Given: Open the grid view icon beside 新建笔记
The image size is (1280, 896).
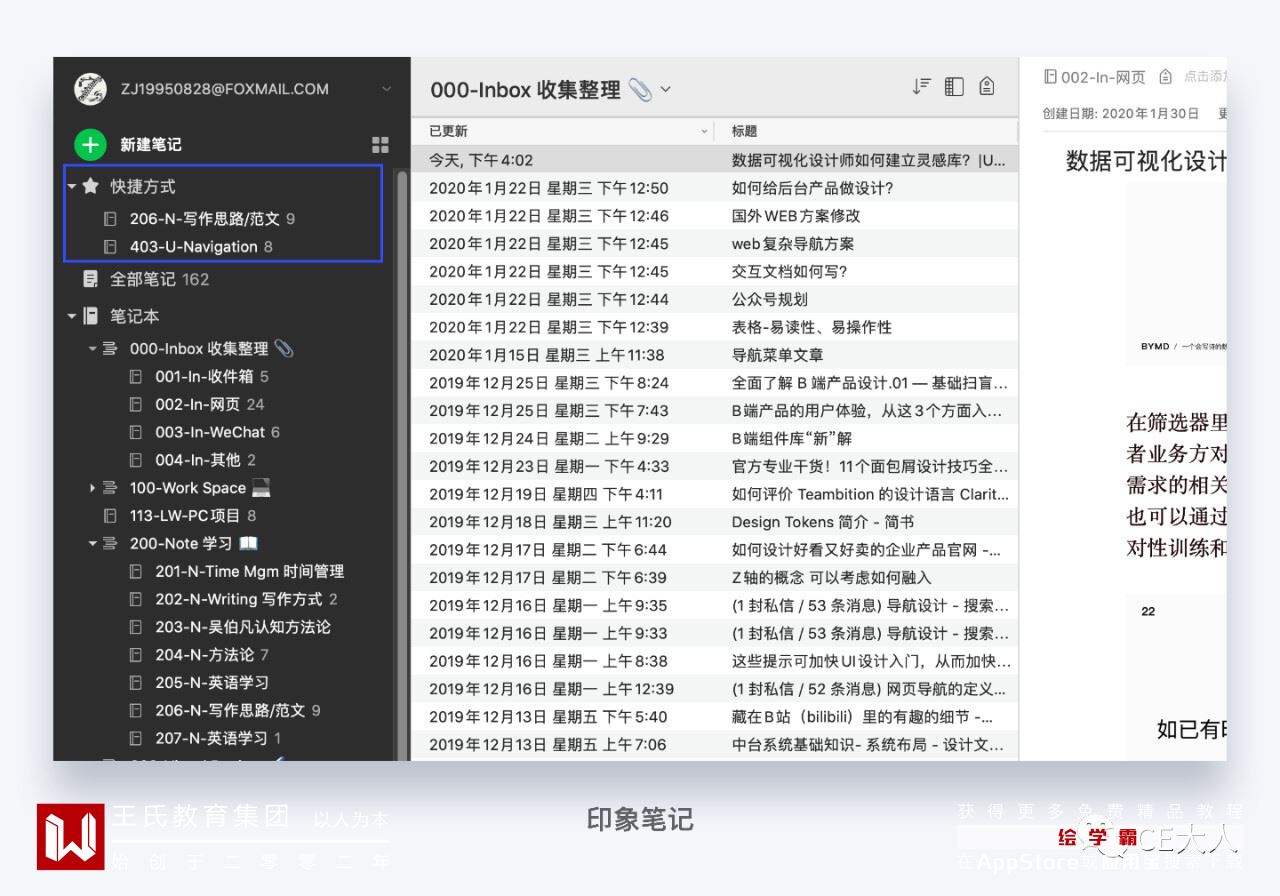Looking at the screenshot, I should click(380, 145).
